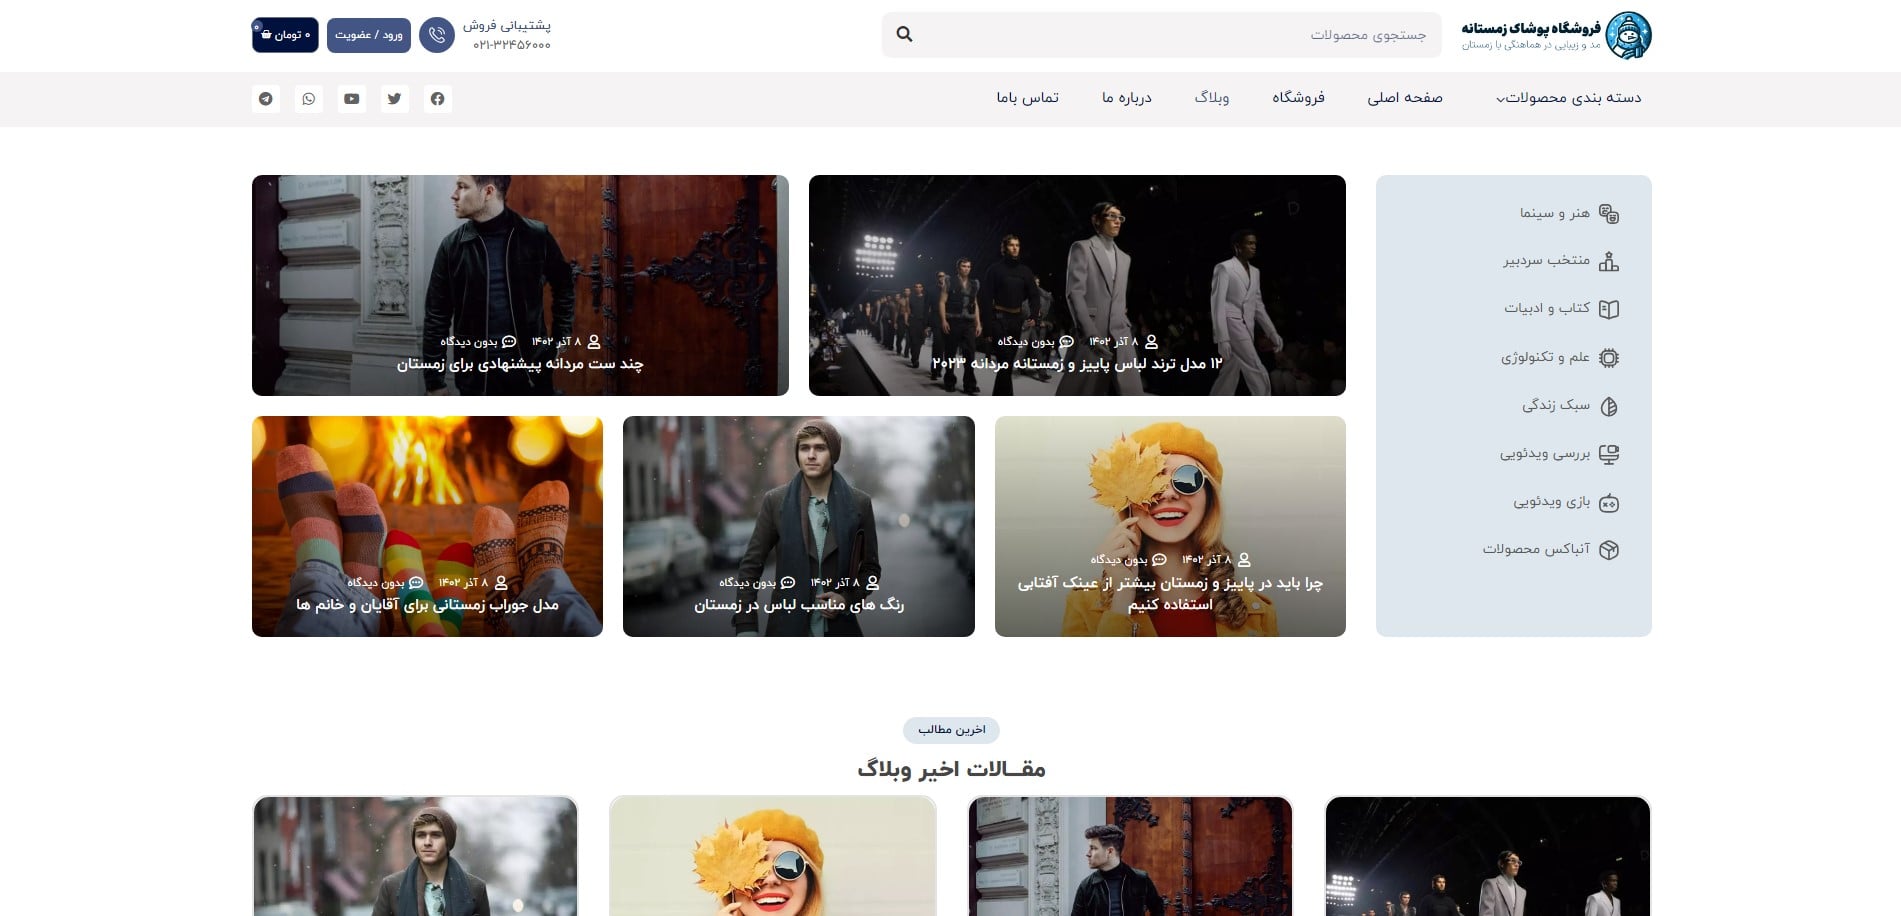Image resolution: width=1901 pixels, height=916 pixels.
Task: Open the تماس باما menu item
Action: click(x=1028, y=98)
